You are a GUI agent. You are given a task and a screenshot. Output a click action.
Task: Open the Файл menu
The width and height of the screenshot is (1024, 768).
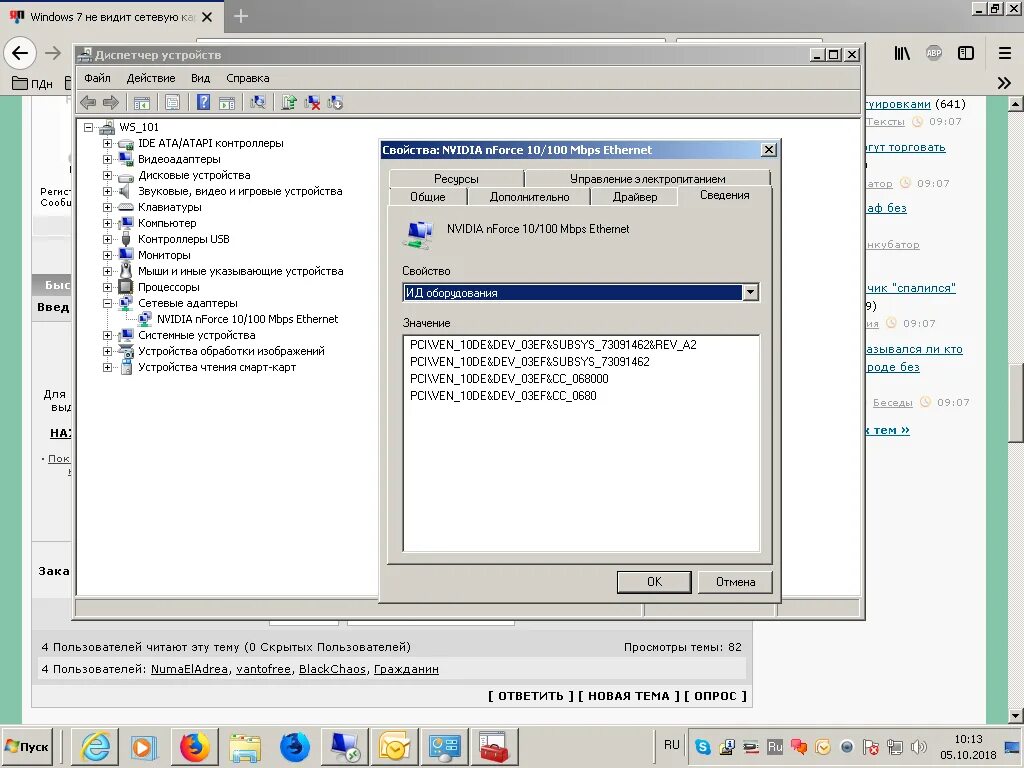pos(97,78)
